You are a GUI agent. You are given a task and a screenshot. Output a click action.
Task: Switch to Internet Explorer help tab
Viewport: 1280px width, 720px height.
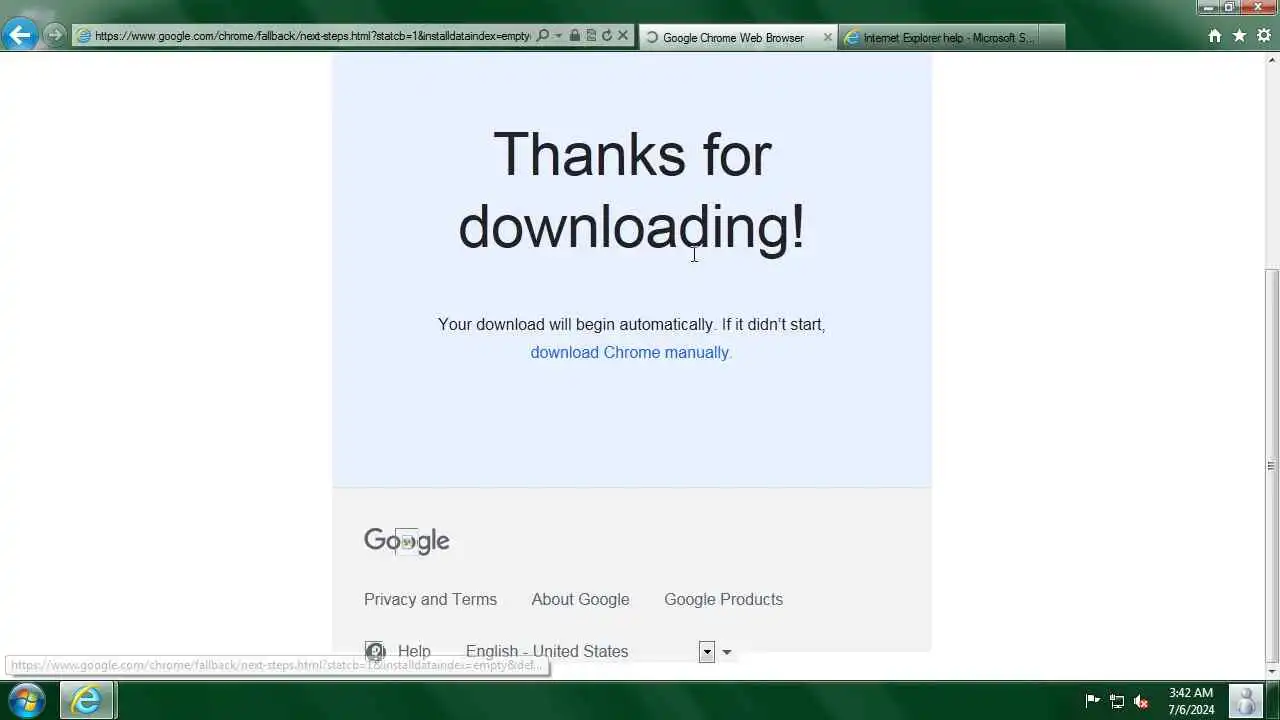click(939, 38)
